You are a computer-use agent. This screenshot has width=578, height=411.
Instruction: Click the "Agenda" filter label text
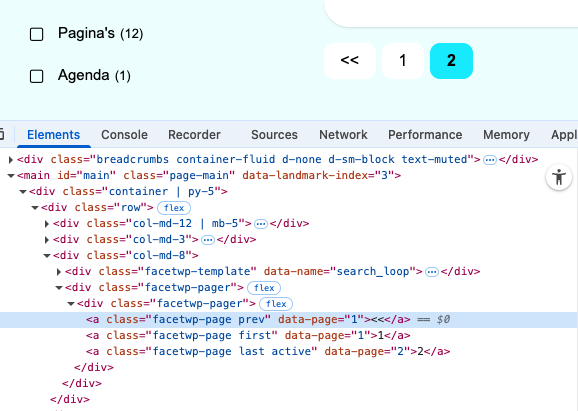click(84, 75)
